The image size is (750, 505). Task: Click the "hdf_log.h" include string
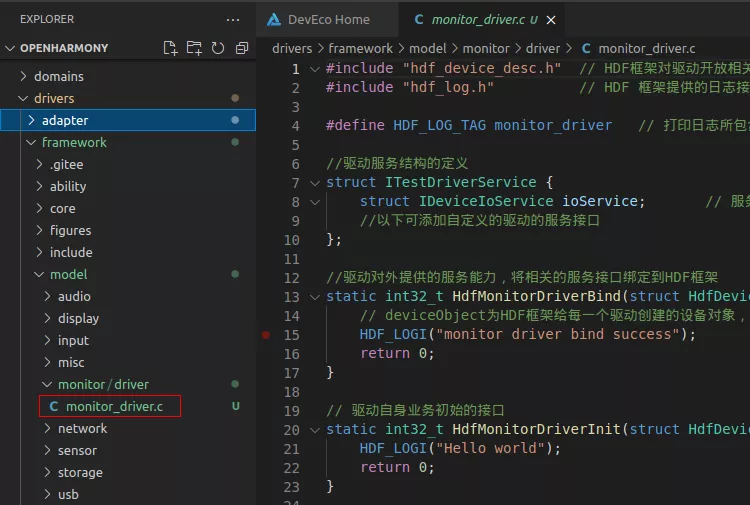click(x=448, y=88)
